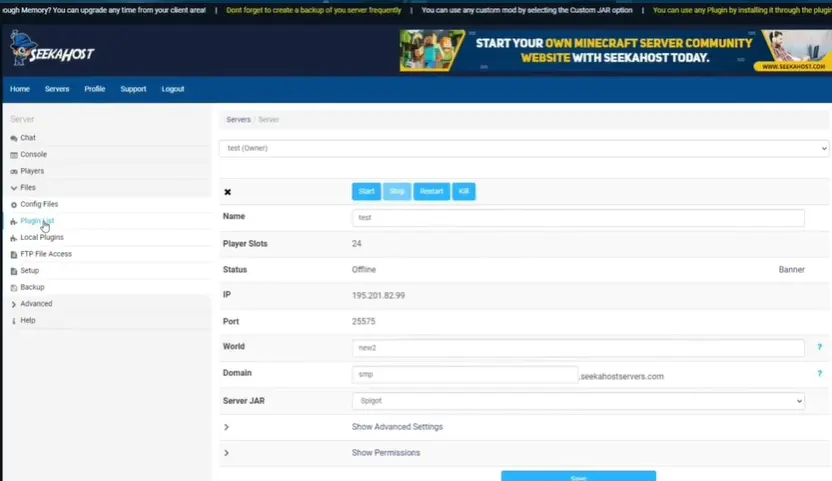The image size is (832, 481).
Task: Click the Console icon in sidebar
Action: pyautogui.click(x=14, y=155)
